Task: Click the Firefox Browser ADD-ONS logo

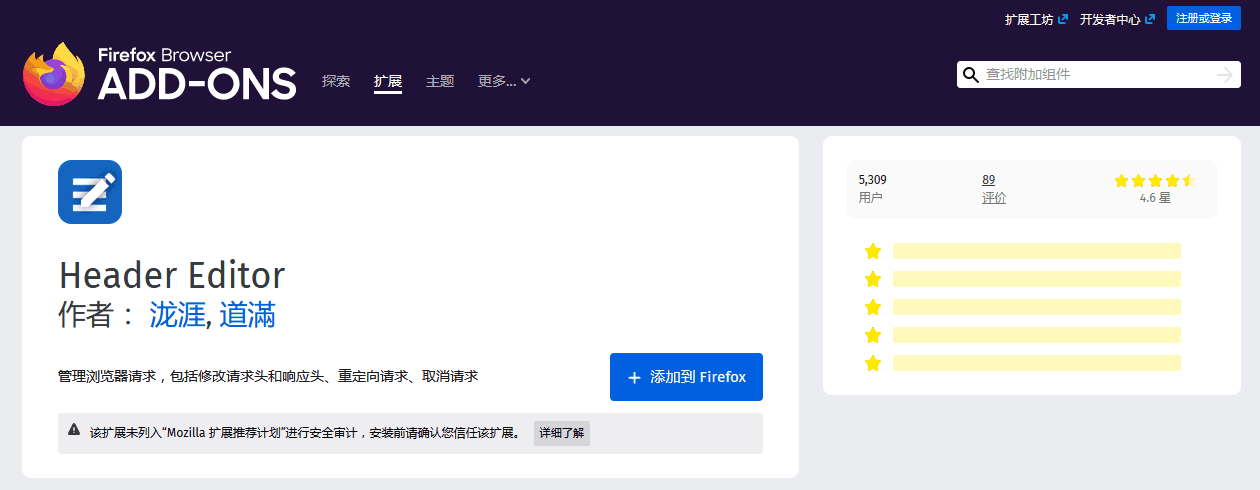Action: click(160, 74)
